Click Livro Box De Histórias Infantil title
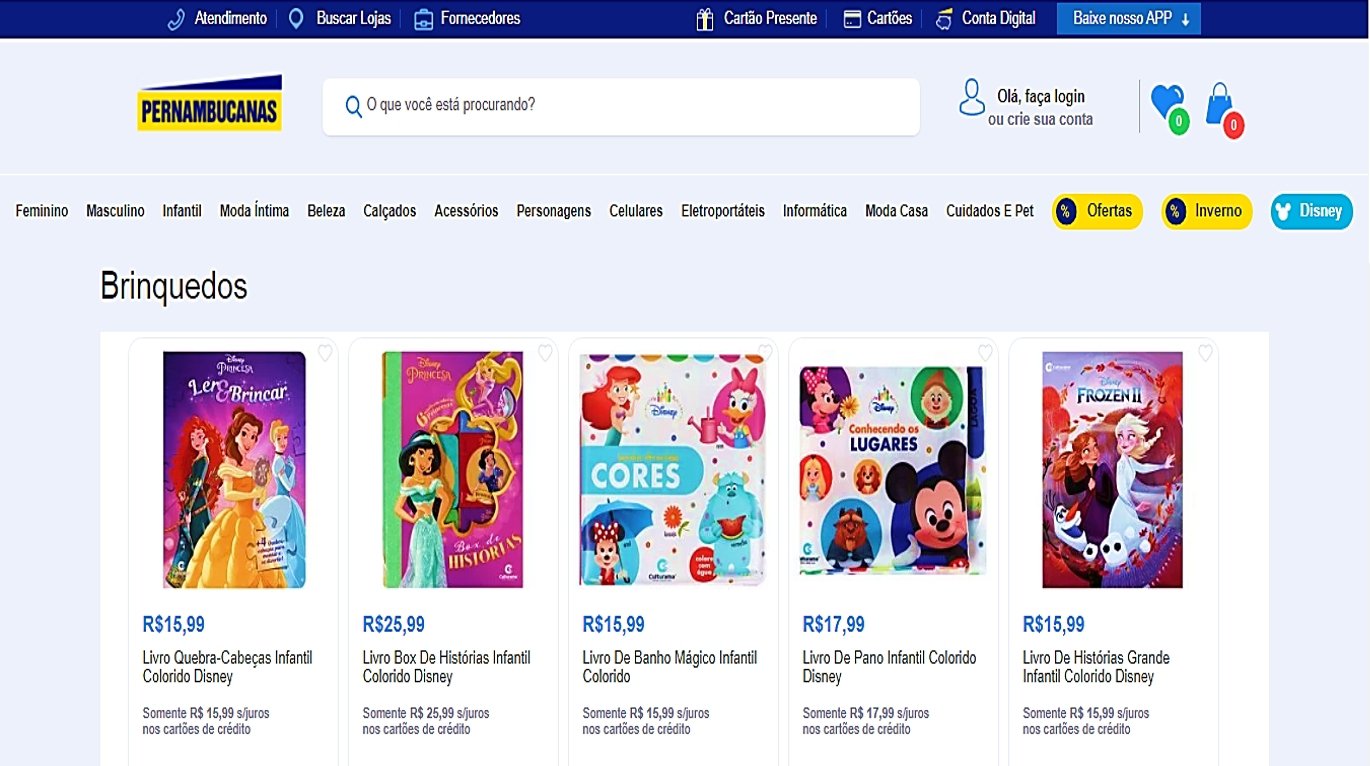 (x=447, y=667)
